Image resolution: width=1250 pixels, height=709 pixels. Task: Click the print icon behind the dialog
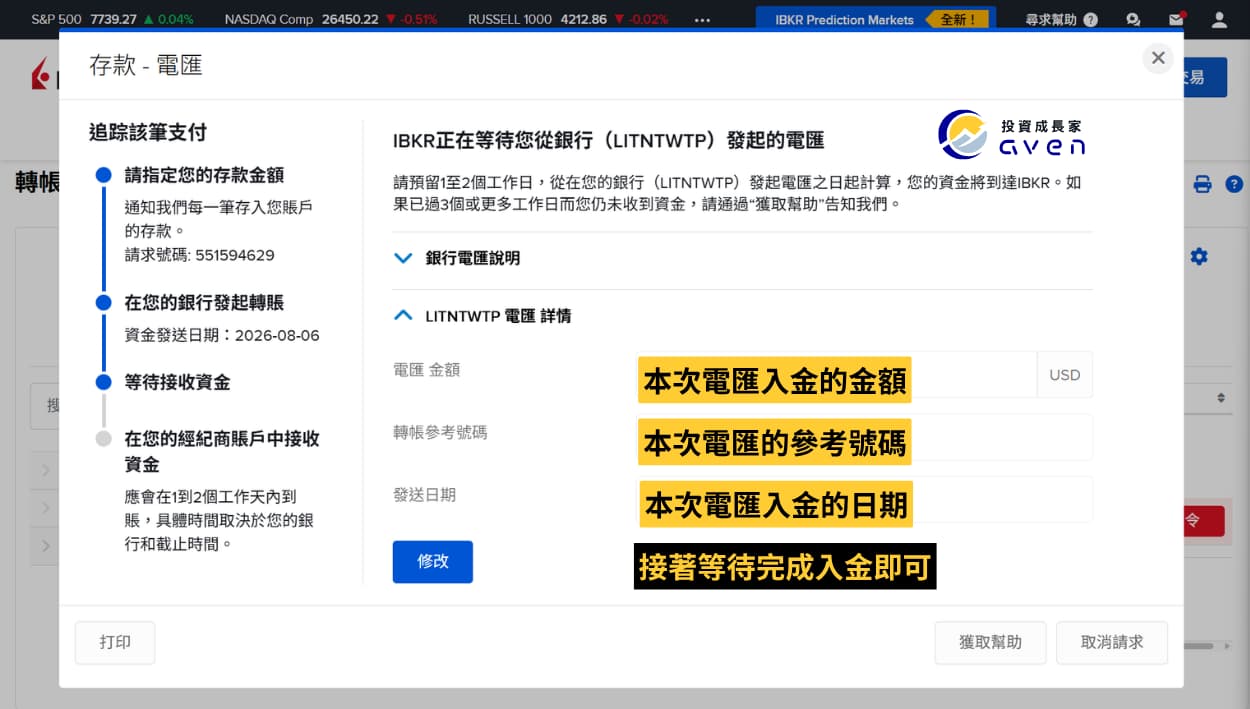[x=1203, y=184]
